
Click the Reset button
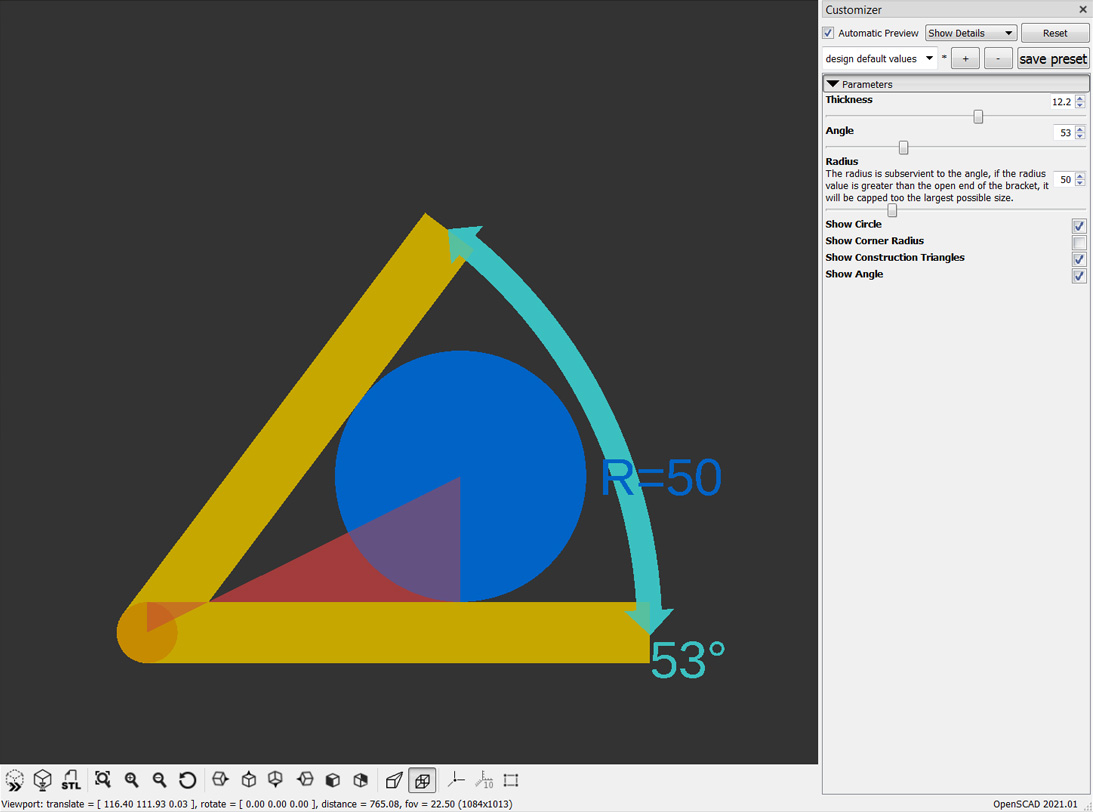point(1055,33)
